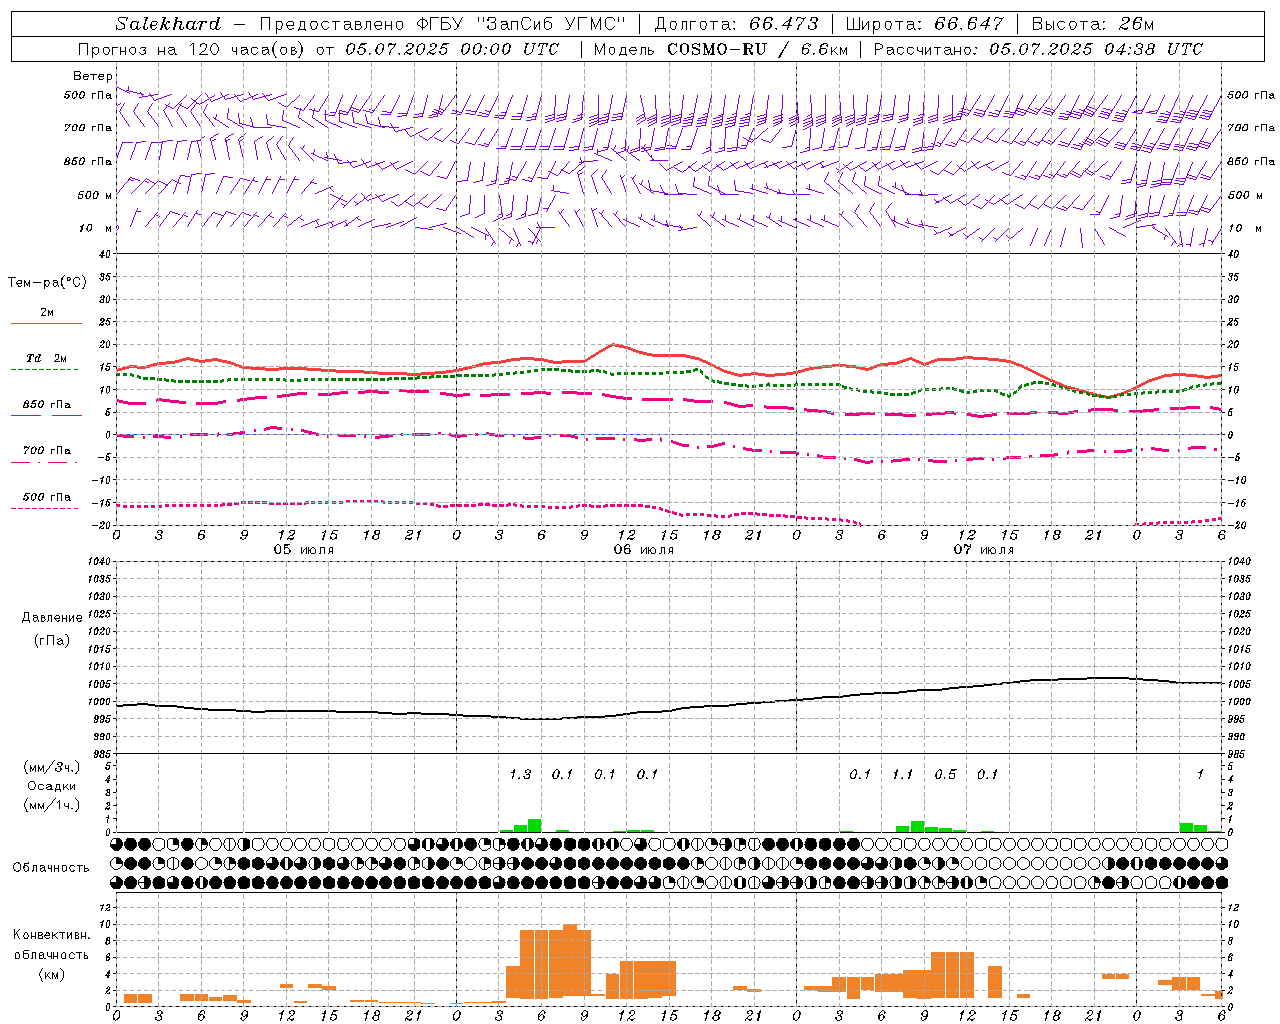Click the "(мм/3ч.)" precipitation unit label
This screenshot has height=1024, width=1280.
tap(50, 767)
